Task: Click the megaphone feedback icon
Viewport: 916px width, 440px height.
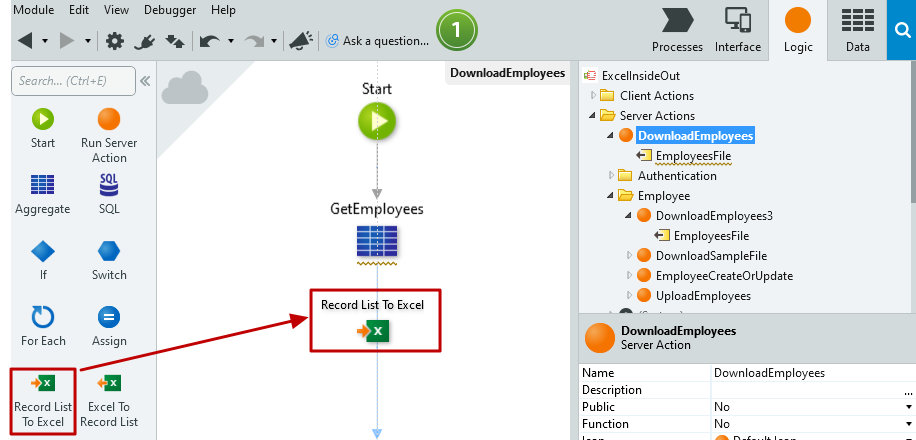Action: [301, 41]
